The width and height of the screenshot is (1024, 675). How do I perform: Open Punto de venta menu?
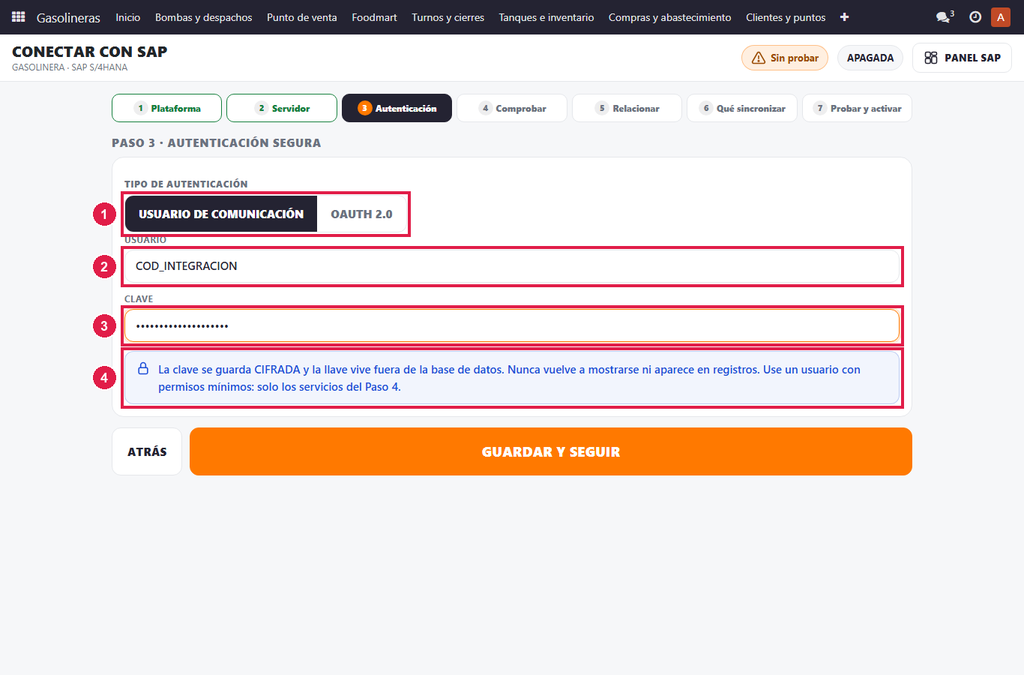coord(302,18)
